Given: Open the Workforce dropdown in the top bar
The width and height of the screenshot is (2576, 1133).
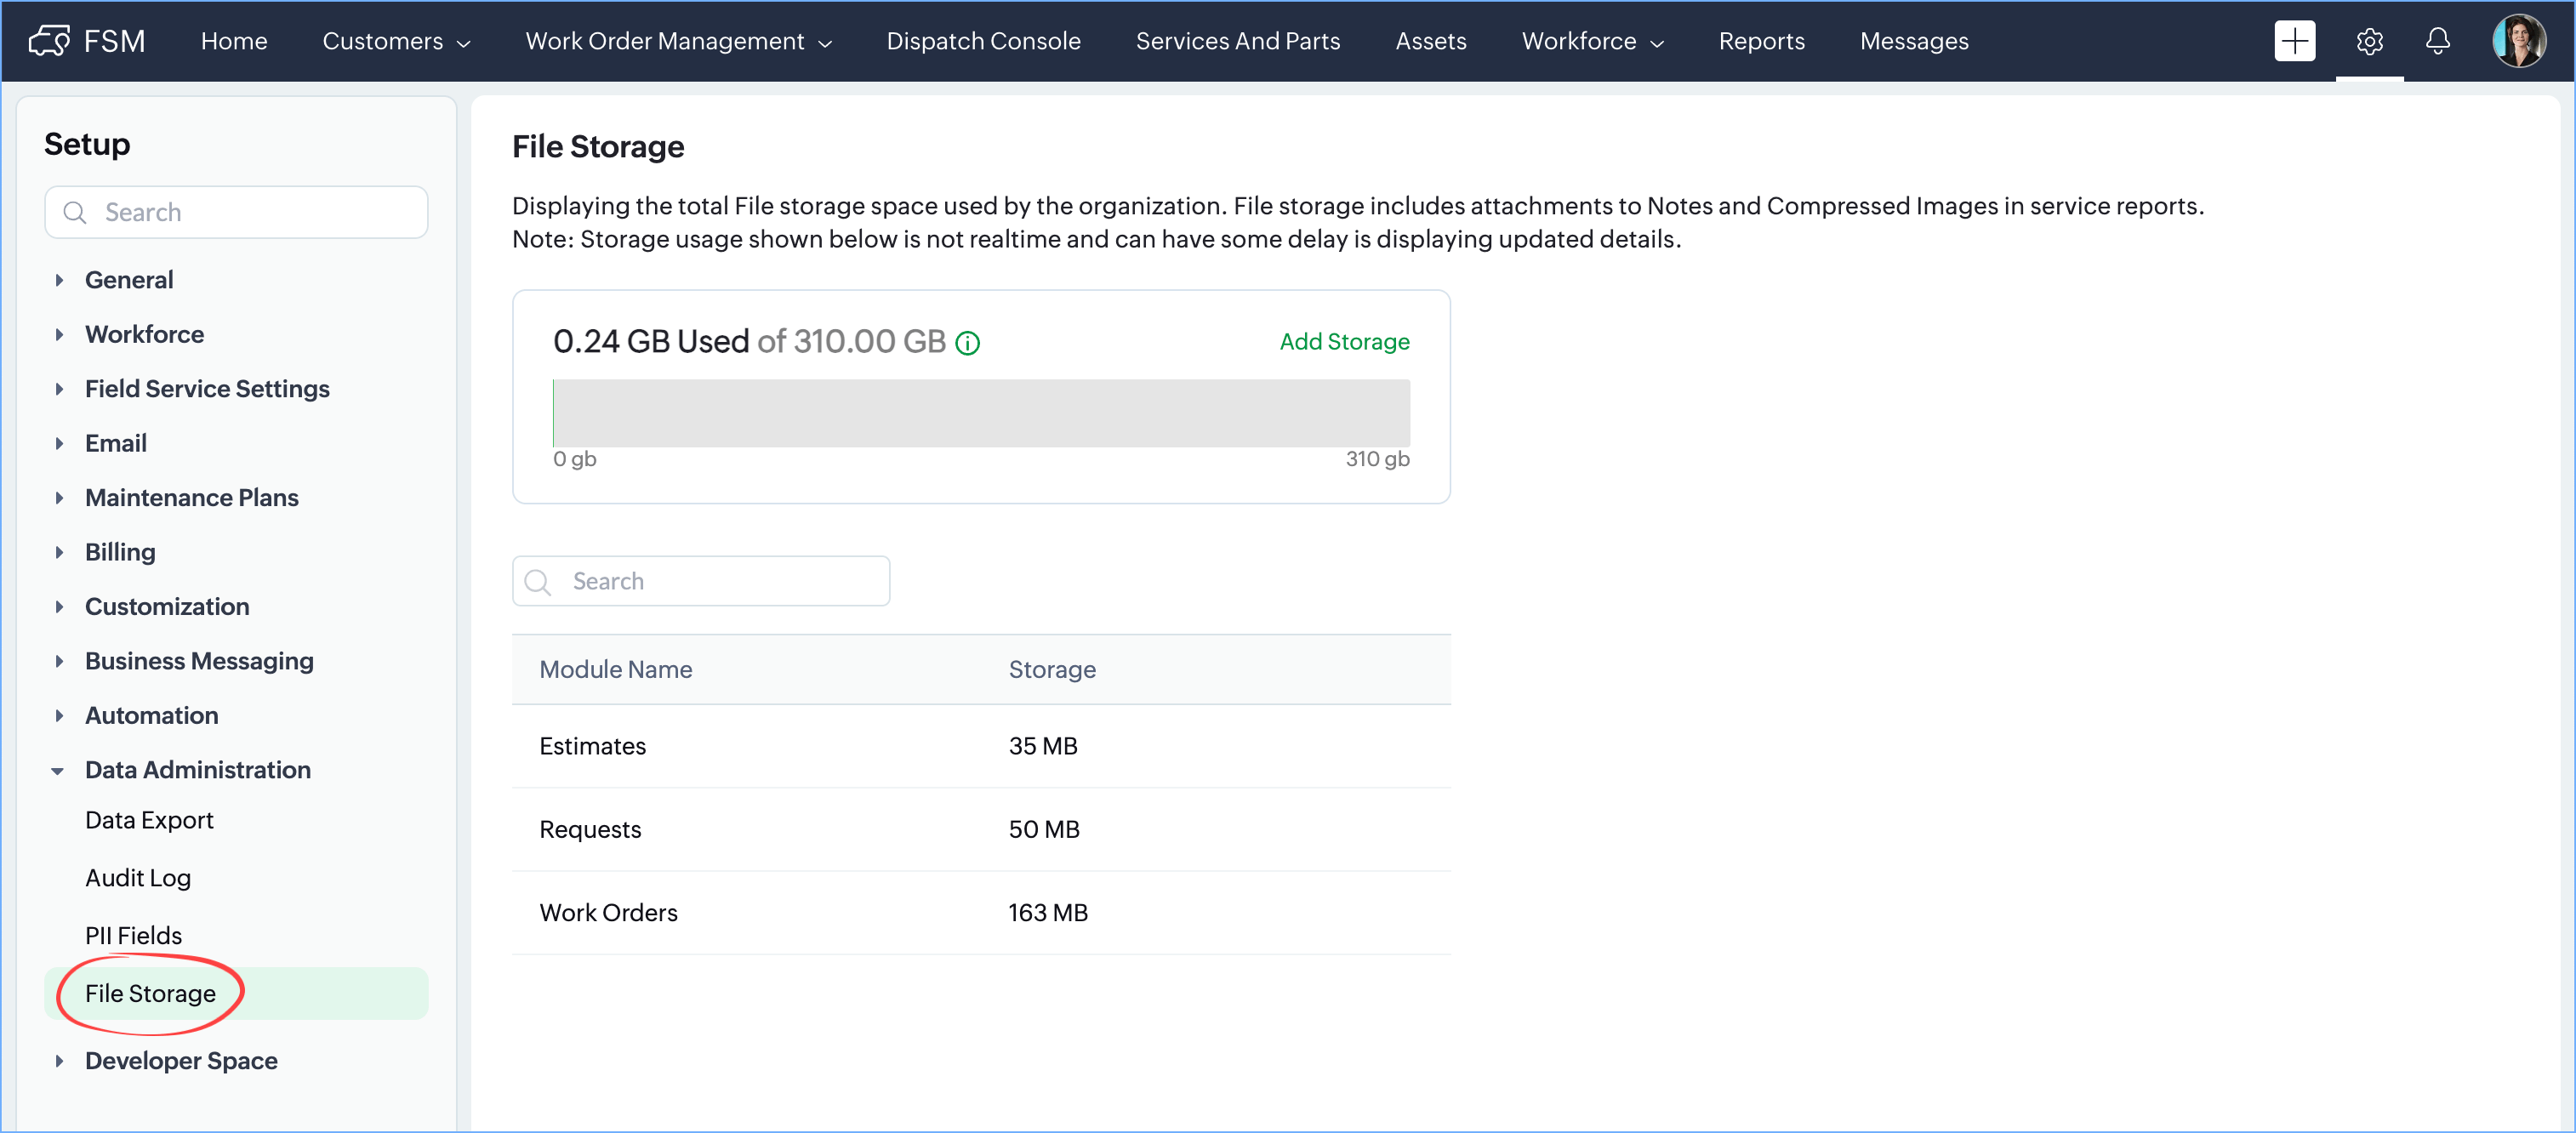Looking at the screenshot, I should click(1592, 41).
